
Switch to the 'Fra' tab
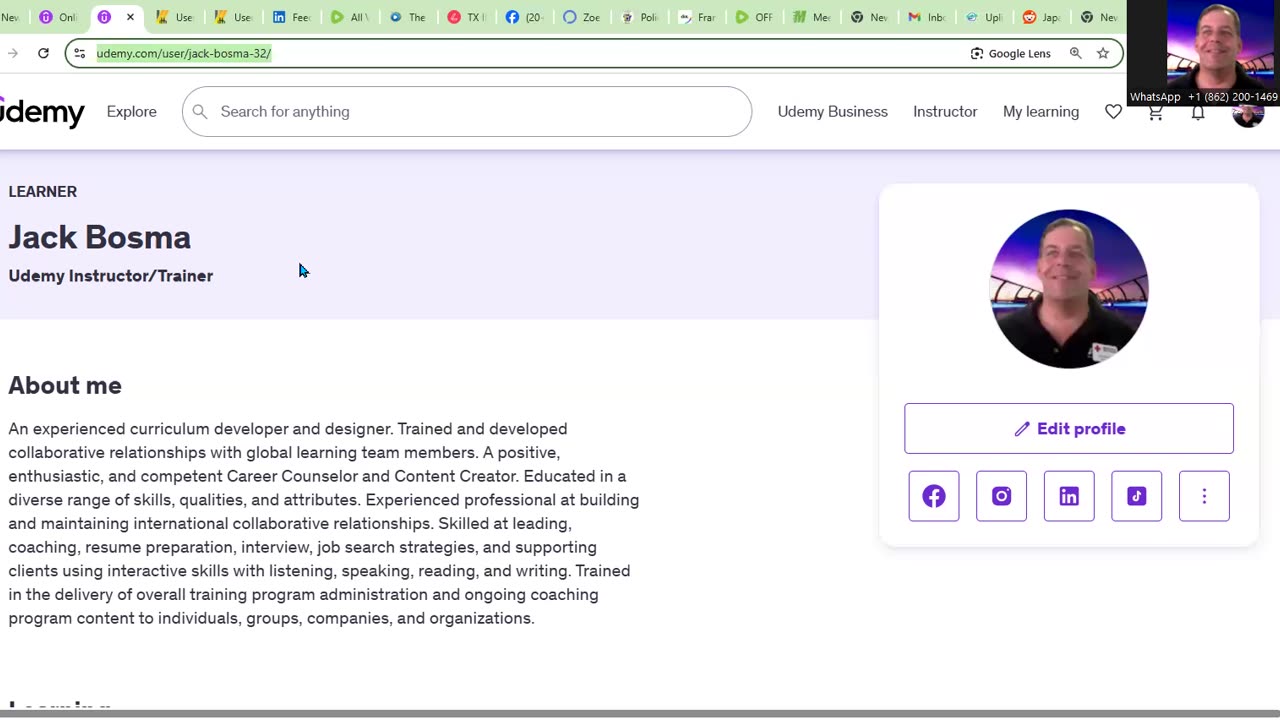click(x=698, y=17)
